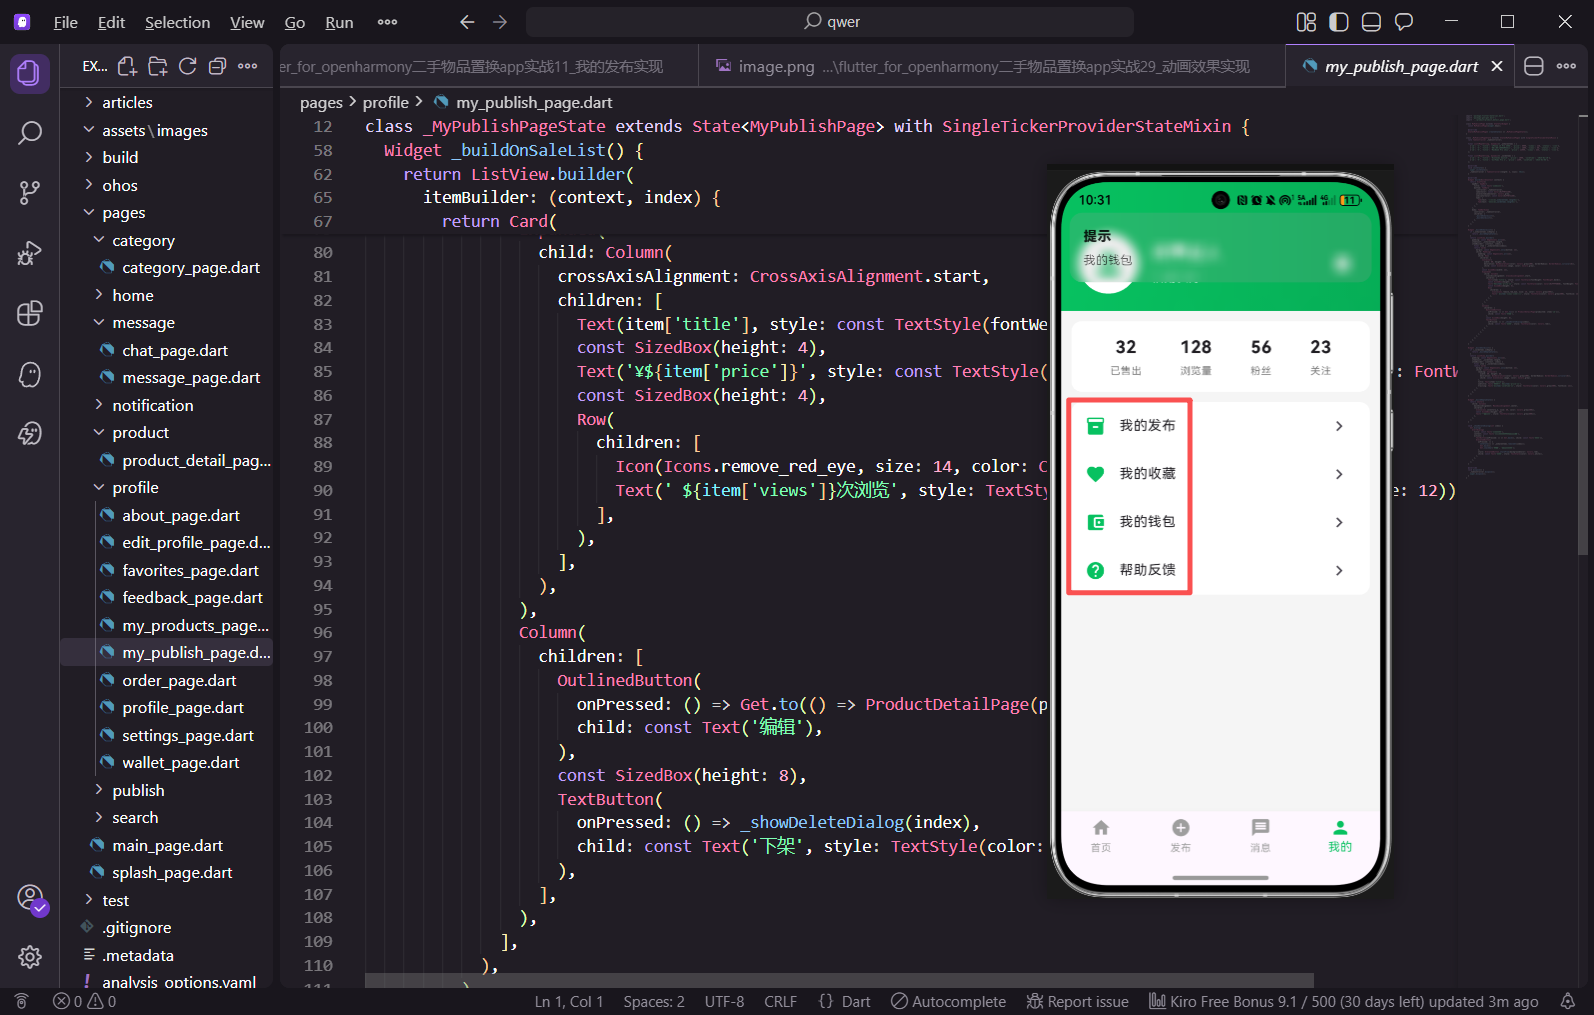1594x1015 pixels.
Task: Open the Explorer view in activity bar
Action: tap(30, 73)
